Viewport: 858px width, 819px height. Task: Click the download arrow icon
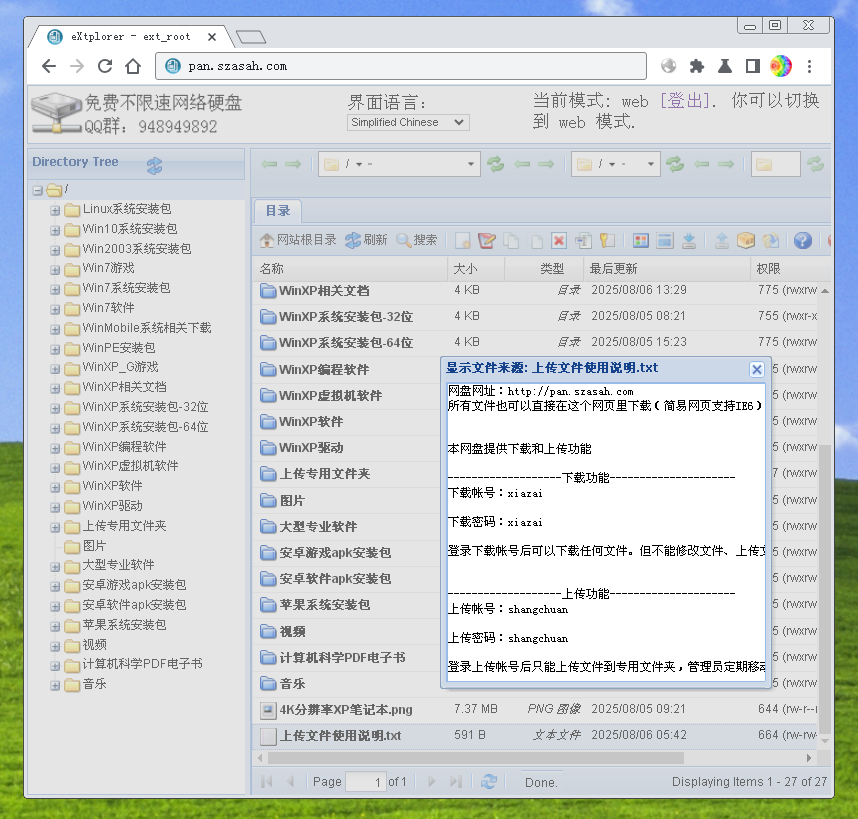[x=689, y=240]
